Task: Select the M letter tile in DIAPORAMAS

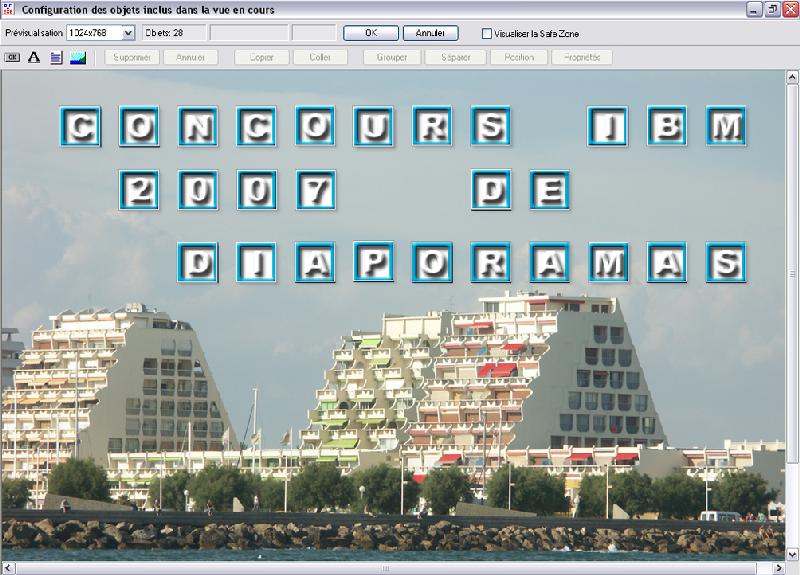Action: tap(609, 263)
